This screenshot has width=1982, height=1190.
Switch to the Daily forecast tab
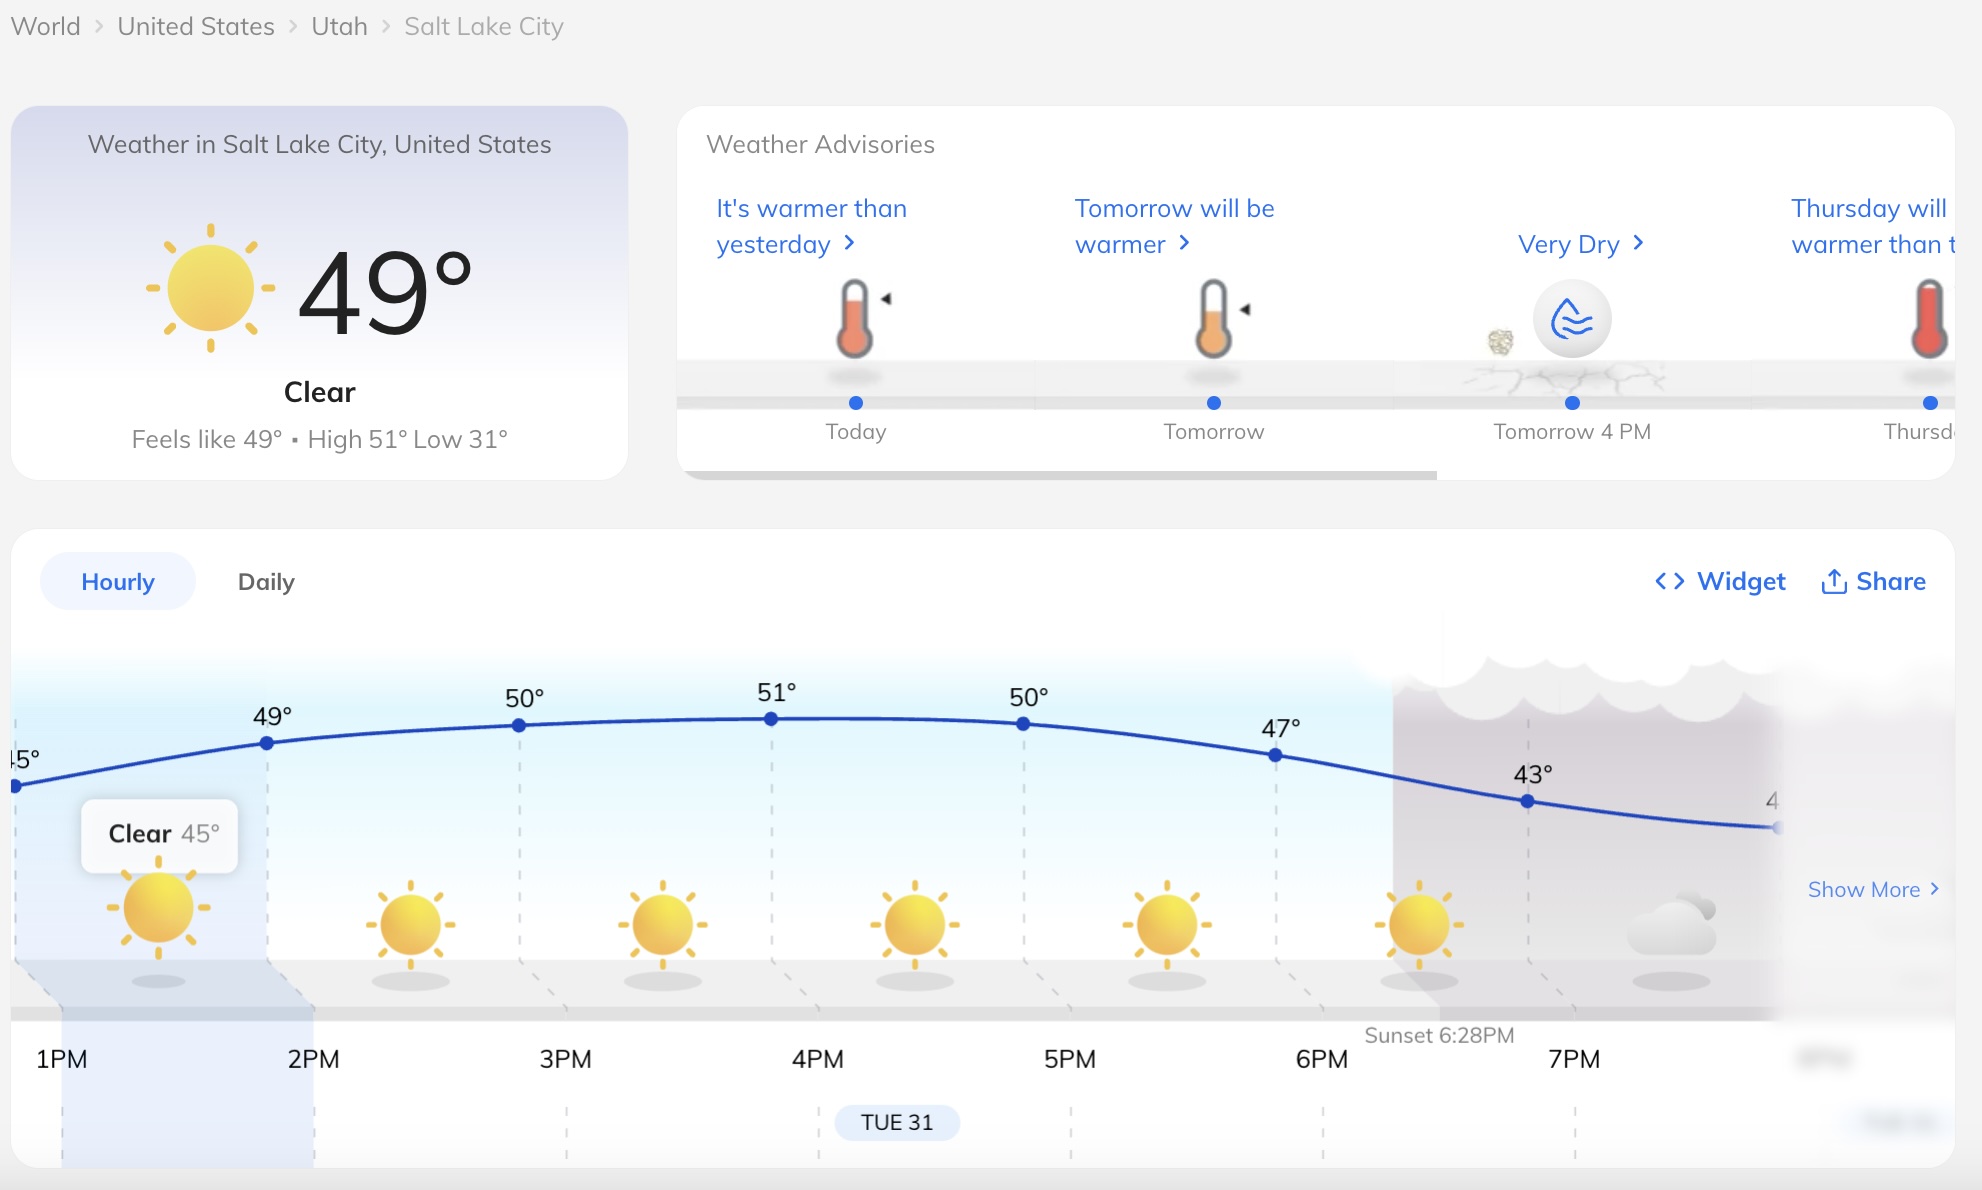266,582
